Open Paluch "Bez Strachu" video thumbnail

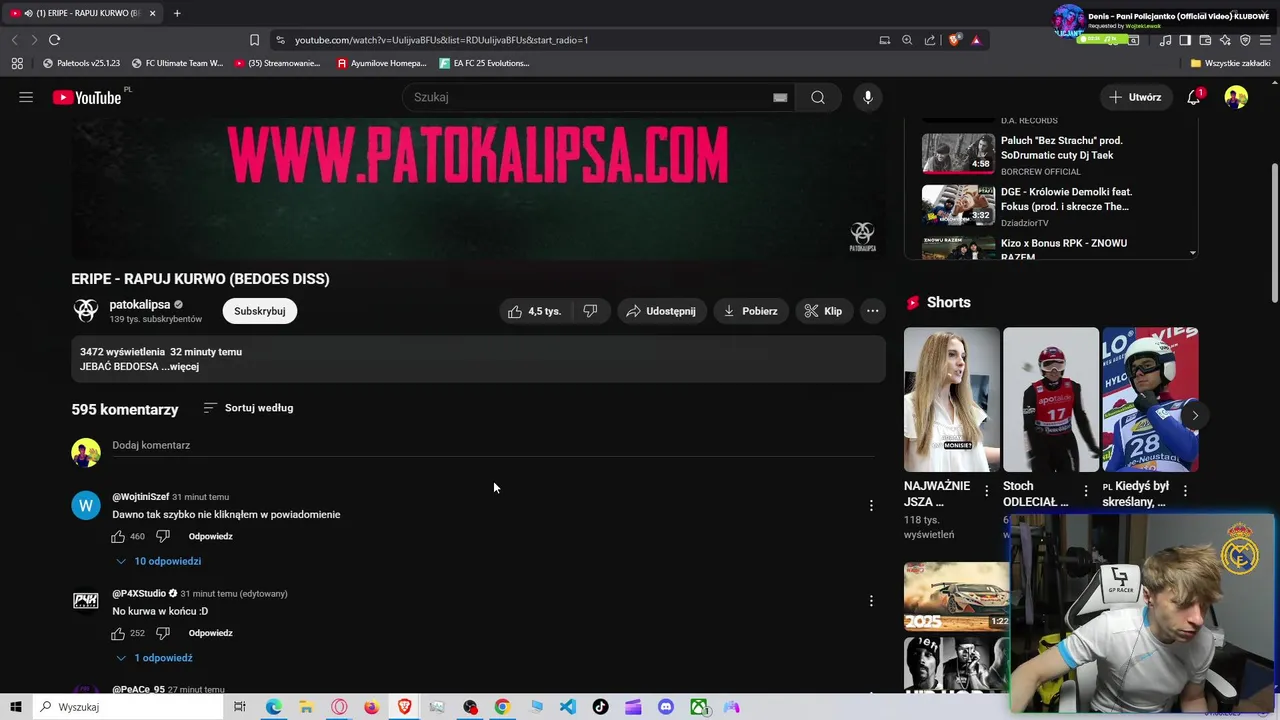tap(958, 153)
